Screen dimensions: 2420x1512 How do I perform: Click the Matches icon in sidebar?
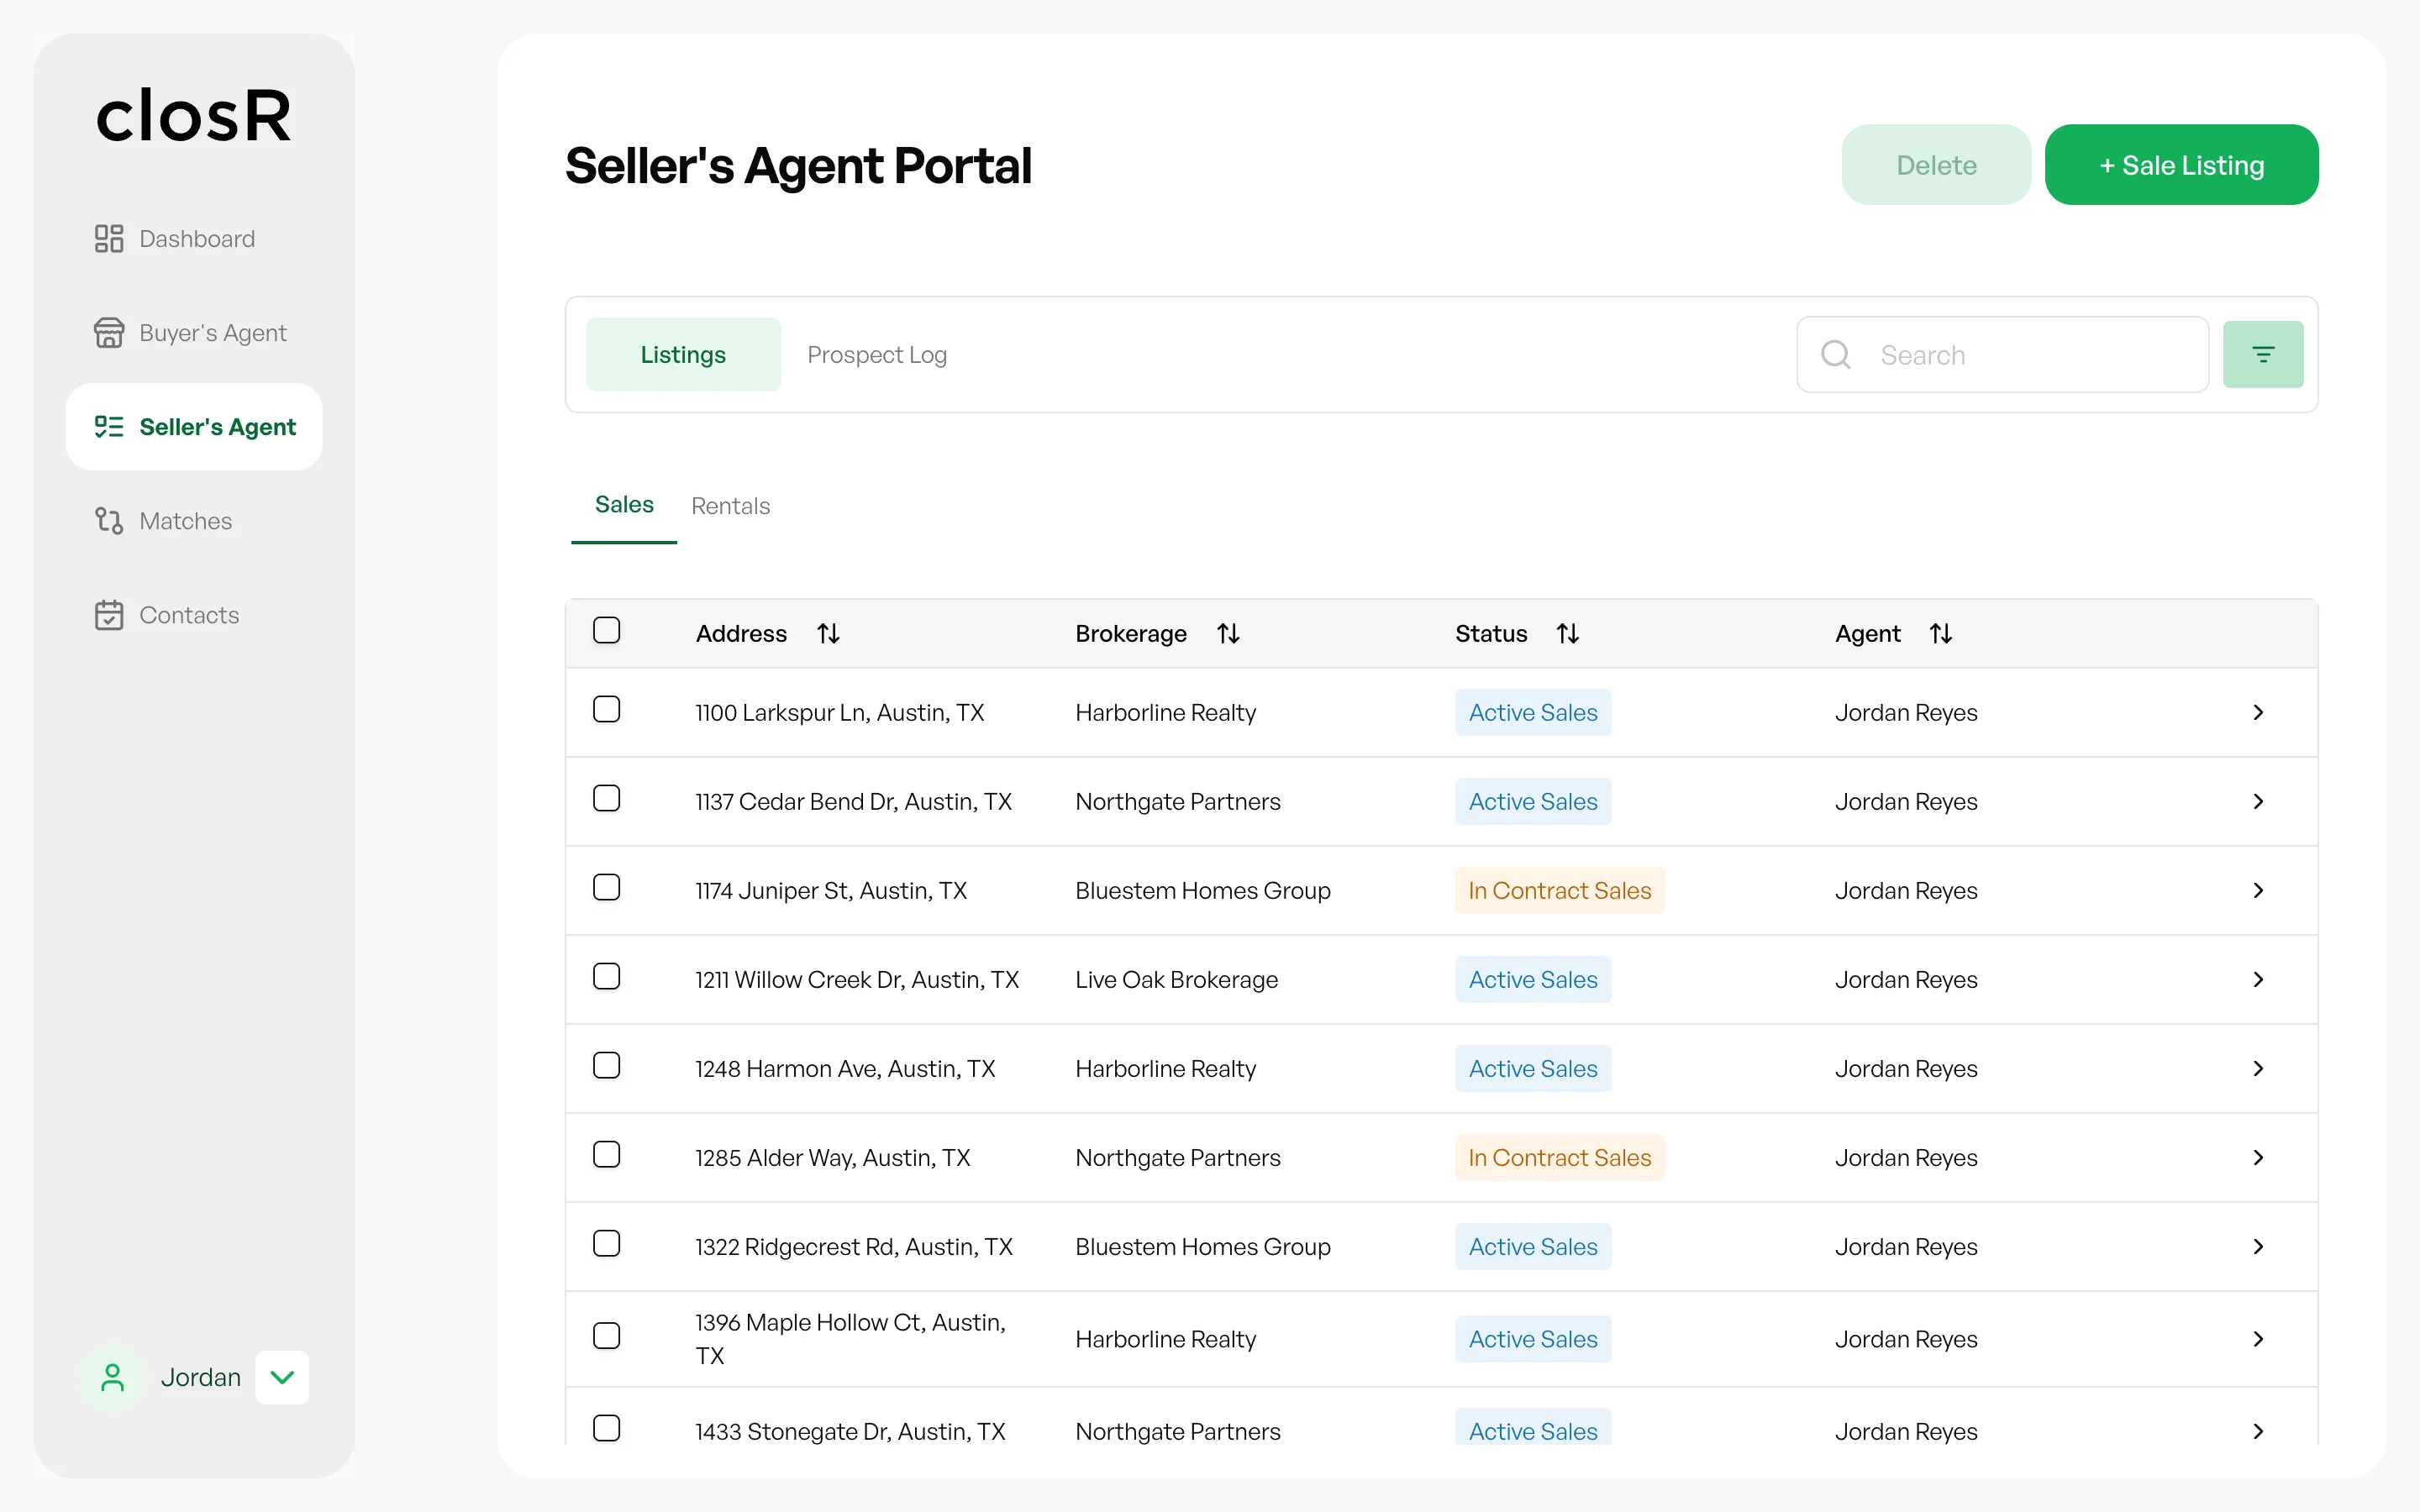coord(108,521)
